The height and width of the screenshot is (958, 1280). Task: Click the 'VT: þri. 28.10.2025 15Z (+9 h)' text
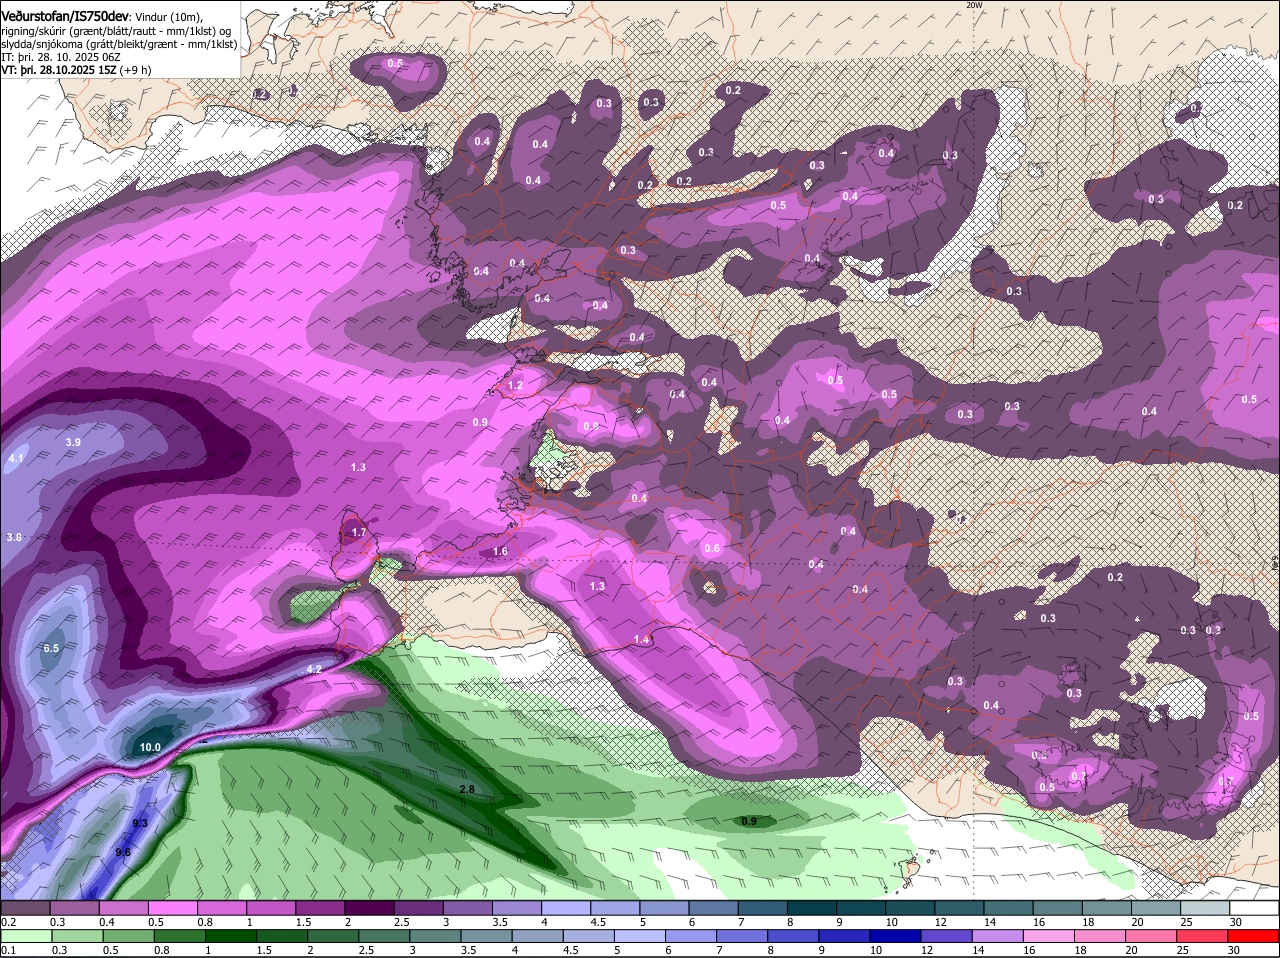coord(77,70)
